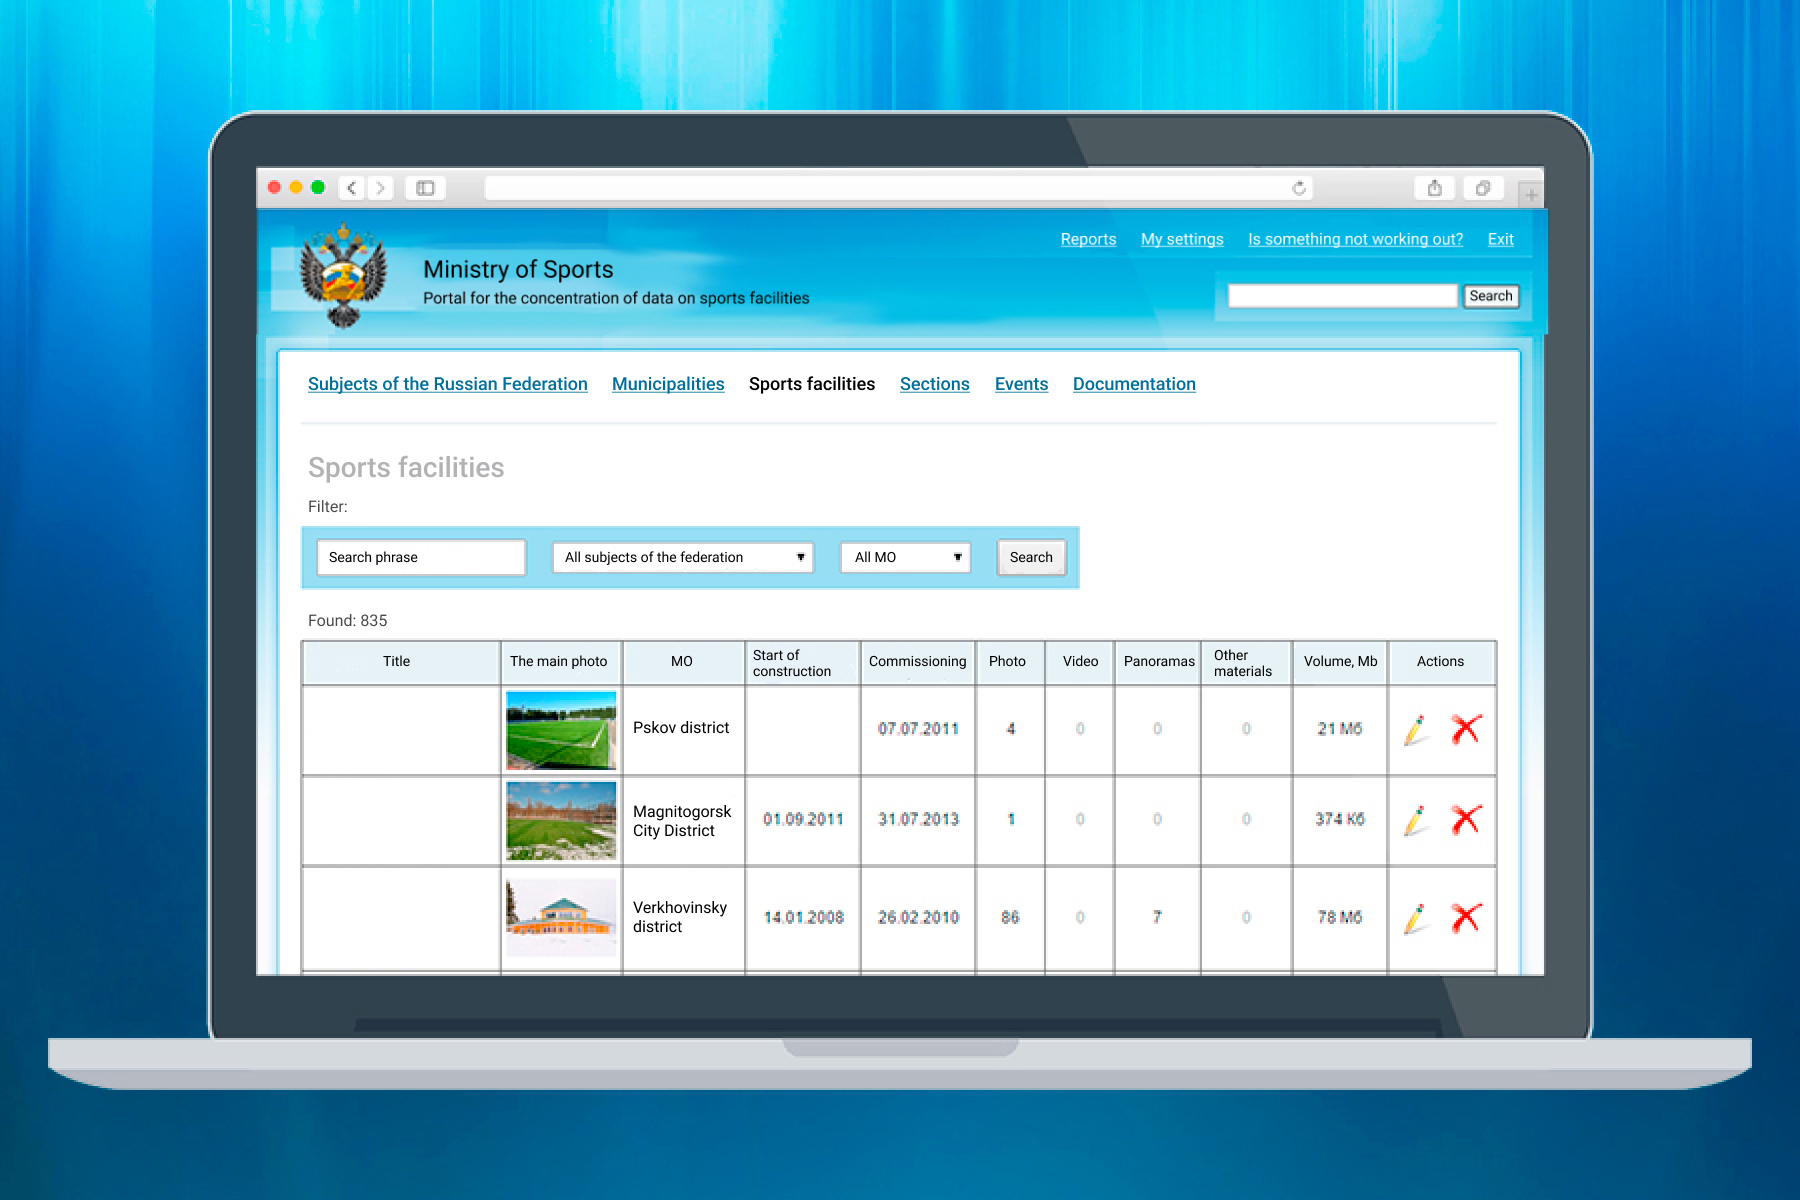Click the Magnitogorsk City District cell

(682, 821)
